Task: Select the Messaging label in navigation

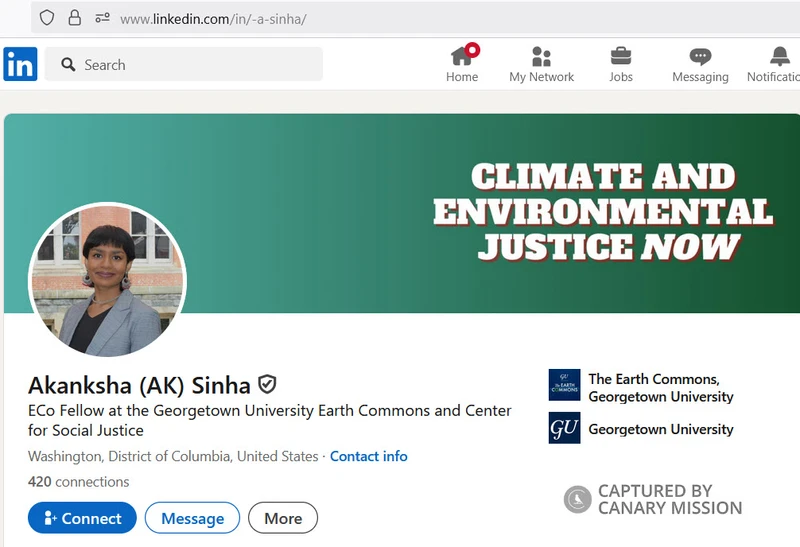Action: (700, 77)
